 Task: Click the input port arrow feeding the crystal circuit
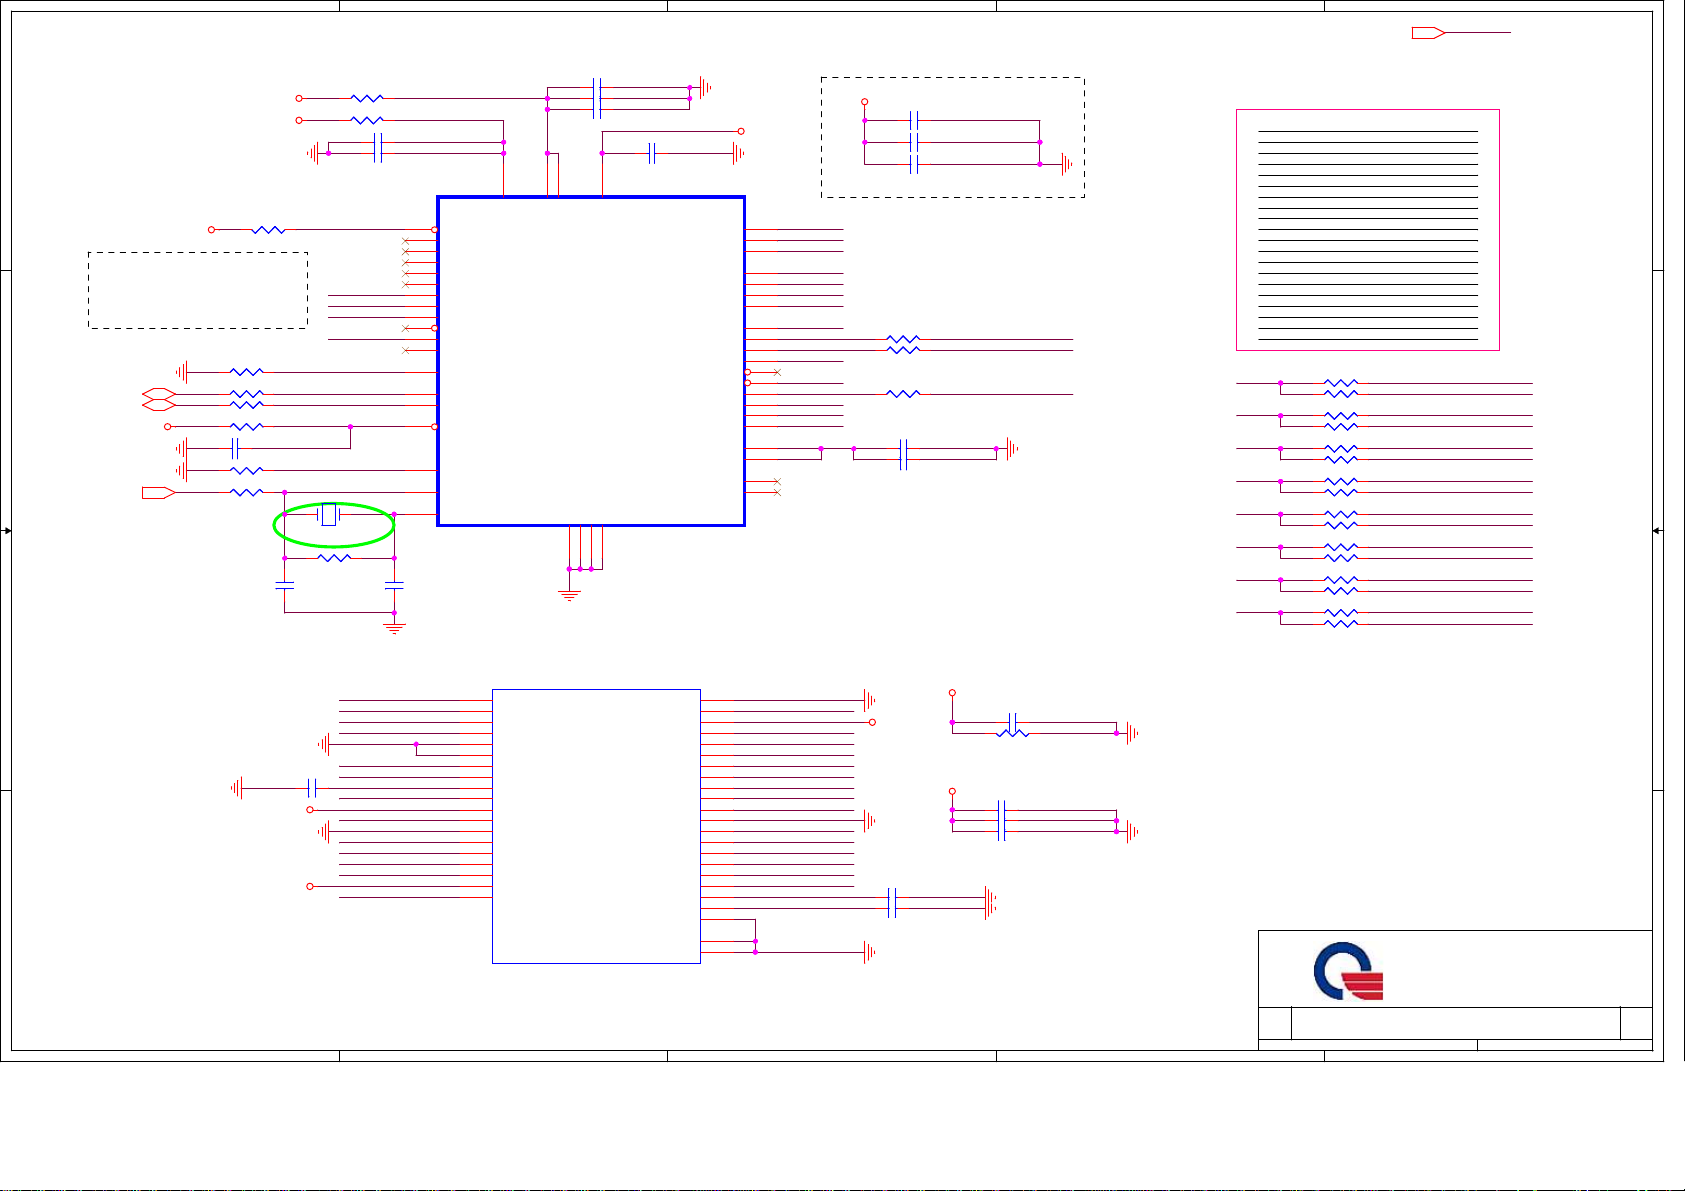point(159,492)
